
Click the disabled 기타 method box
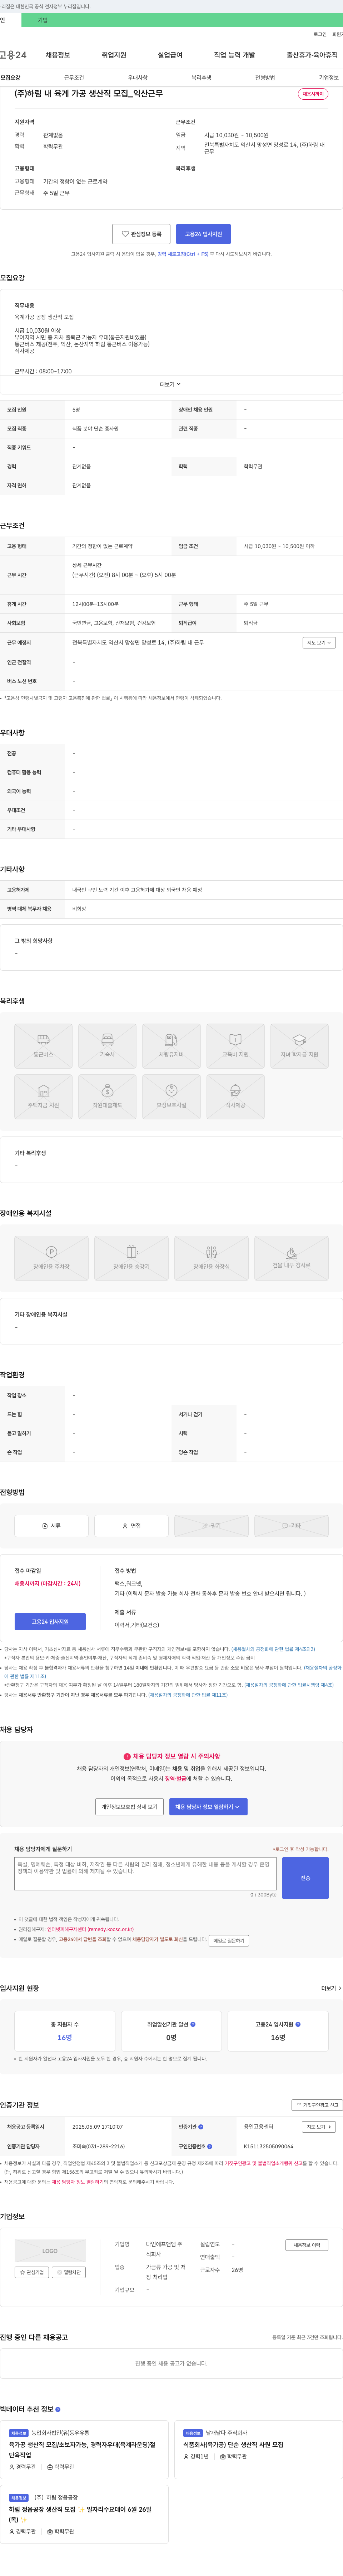click(x=291, y=1526)
